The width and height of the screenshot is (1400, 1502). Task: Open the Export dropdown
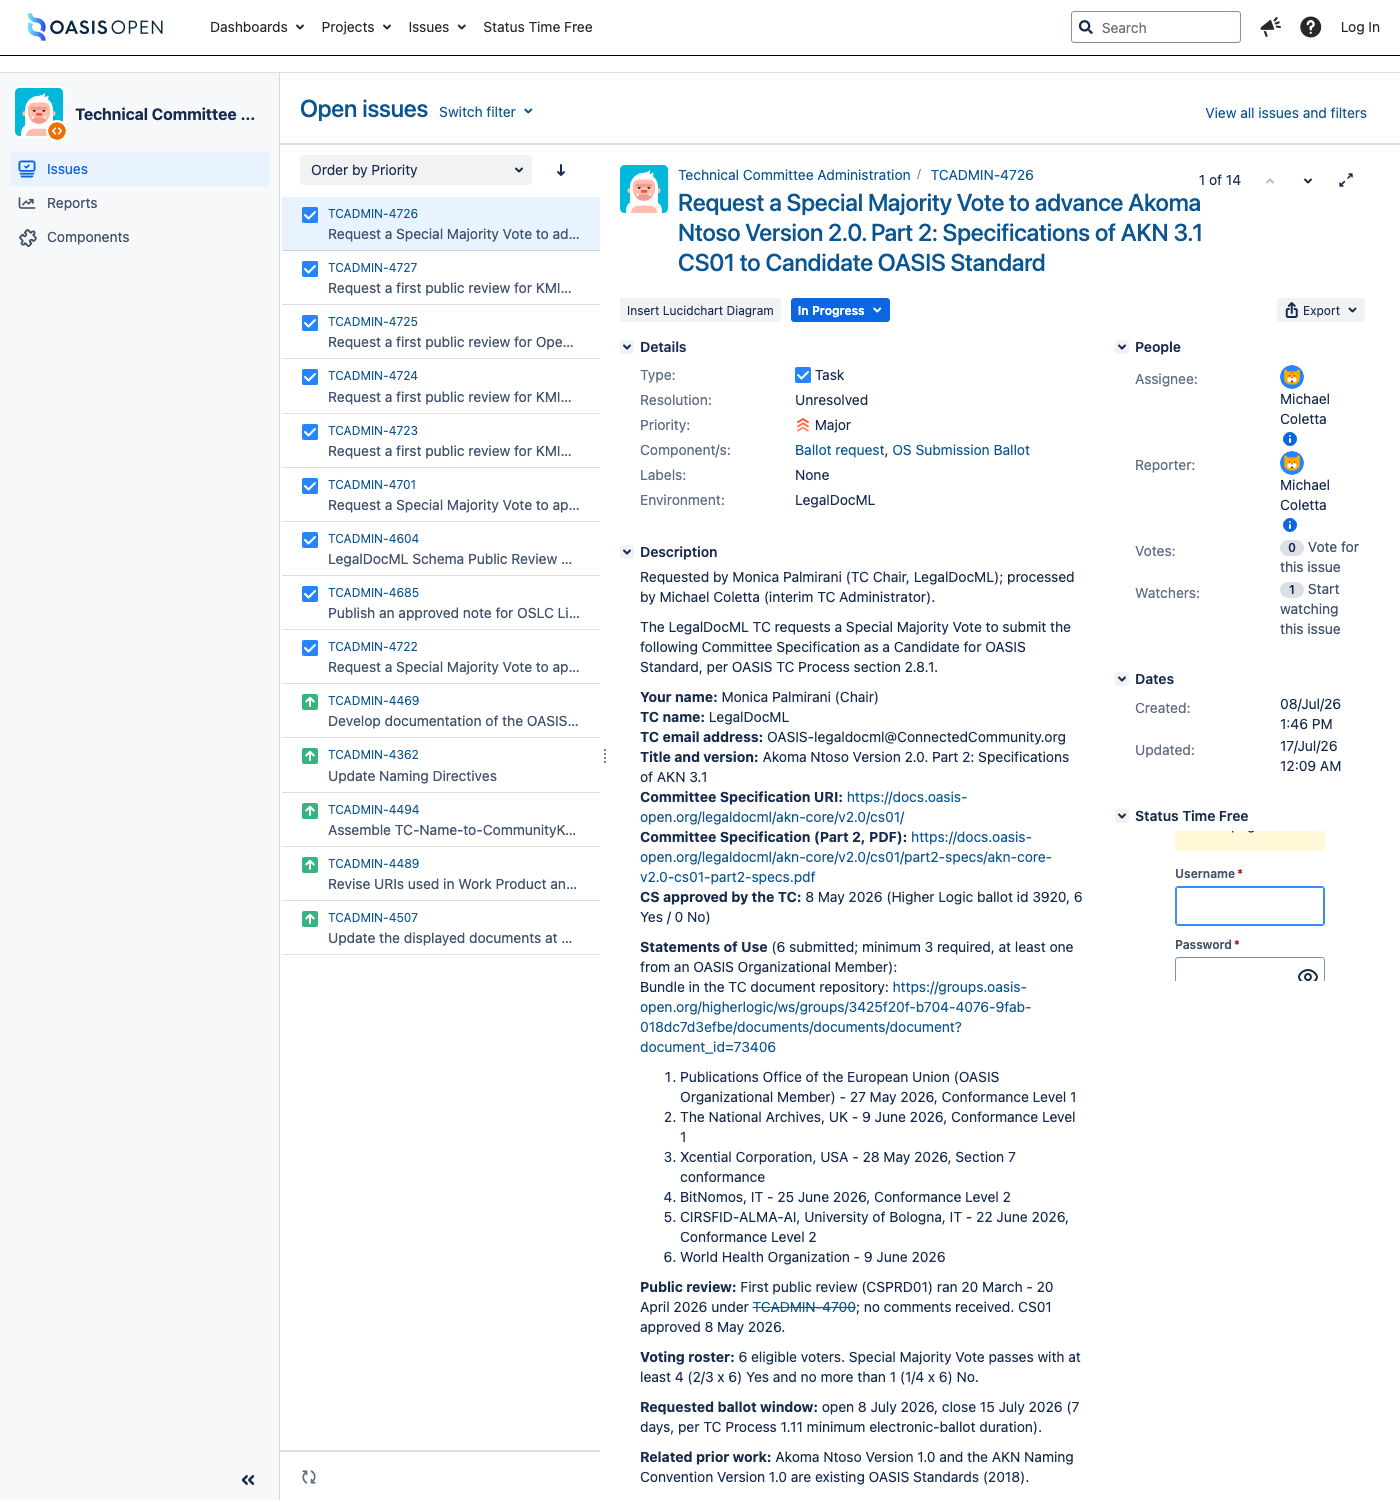point(1321,311)
